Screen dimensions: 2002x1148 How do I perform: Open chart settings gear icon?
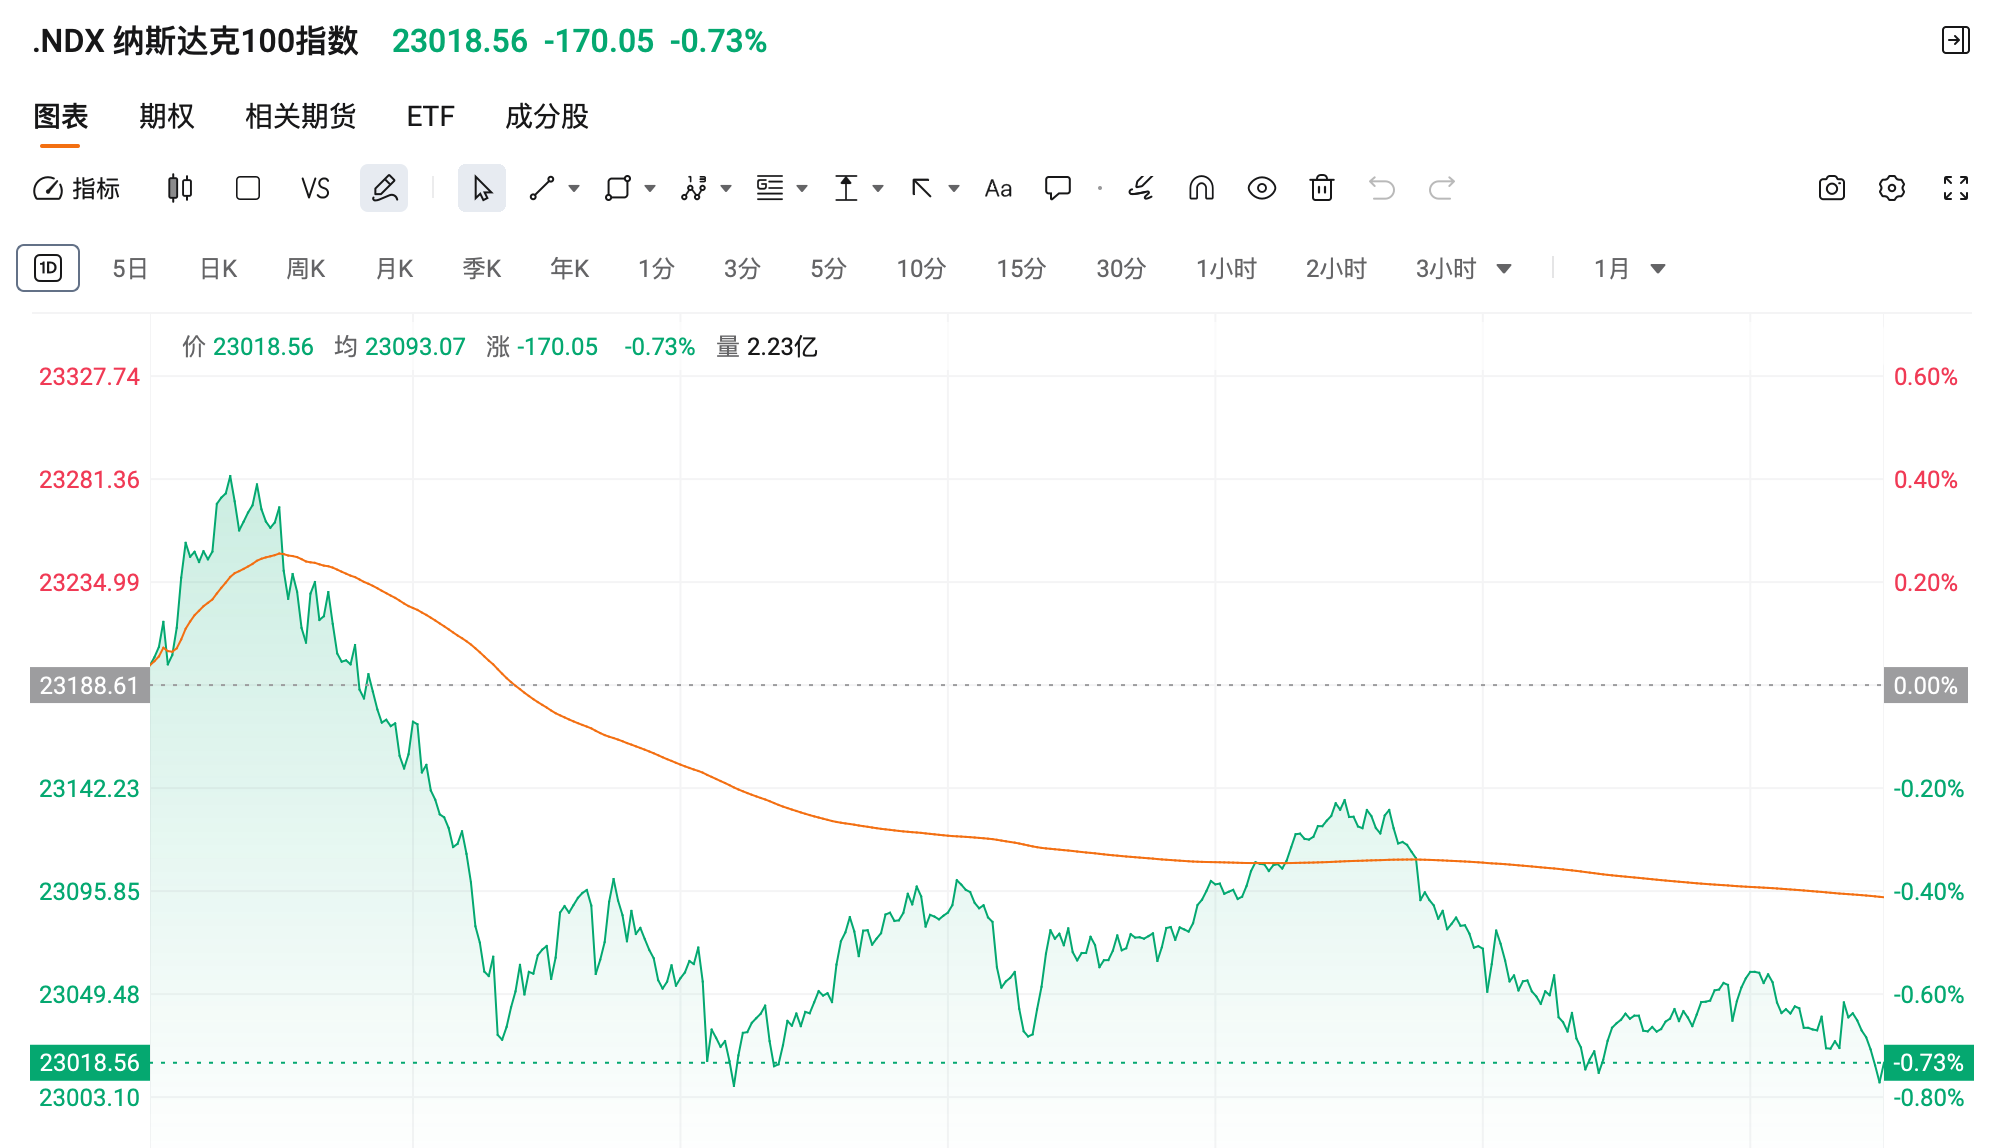(x=1892, y=188)
